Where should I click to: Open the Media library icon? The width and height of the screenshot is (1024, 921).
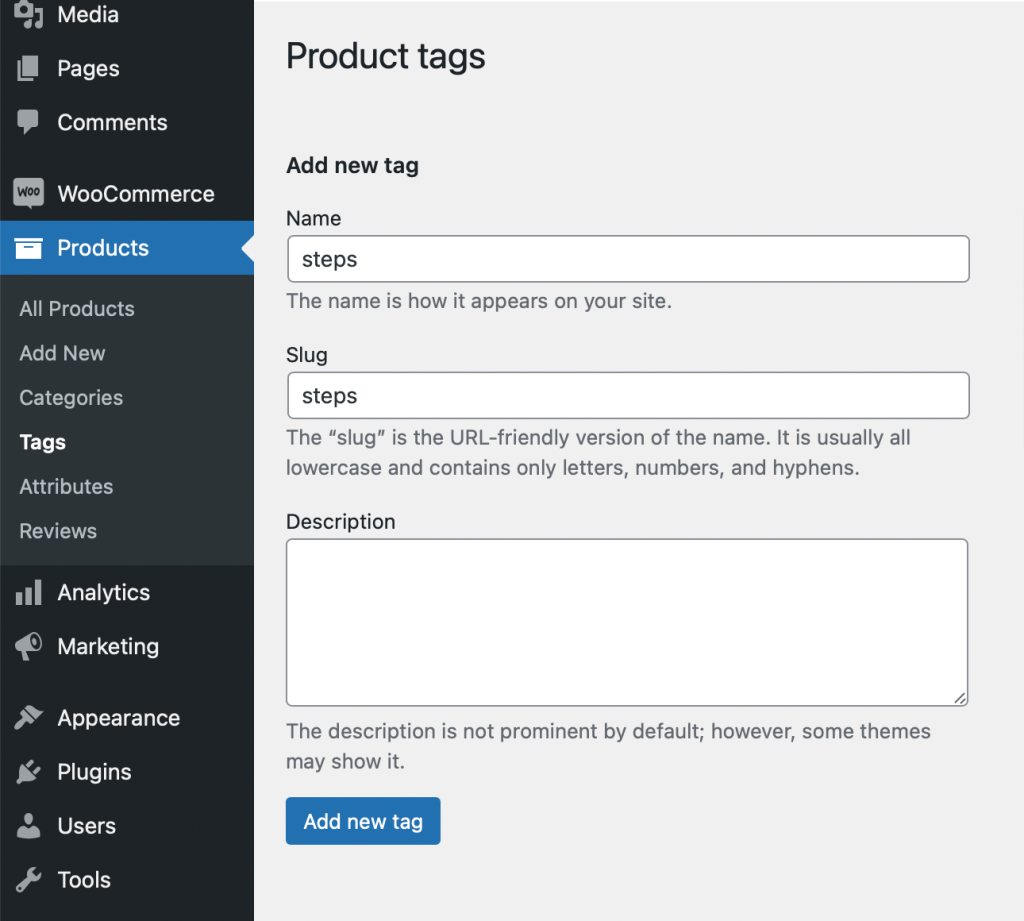[x=28, y=15]
